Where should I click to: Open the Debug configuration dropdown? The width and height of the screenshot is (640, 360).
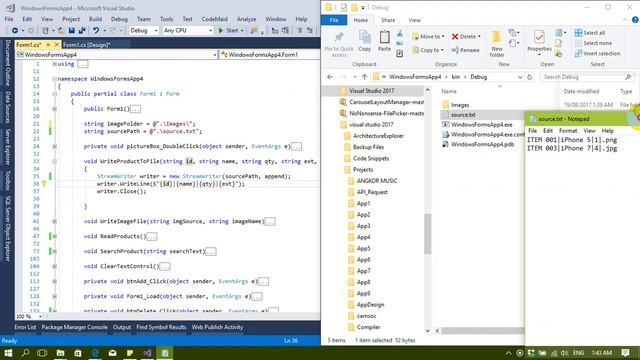[x=144, y=31]
